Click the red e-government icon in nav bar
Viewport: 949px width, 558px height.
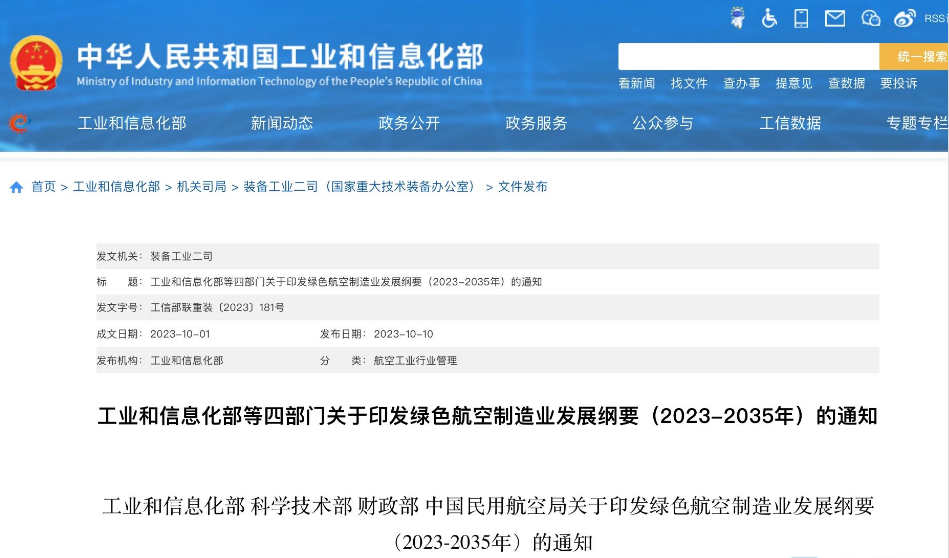(x=19, y=123)
